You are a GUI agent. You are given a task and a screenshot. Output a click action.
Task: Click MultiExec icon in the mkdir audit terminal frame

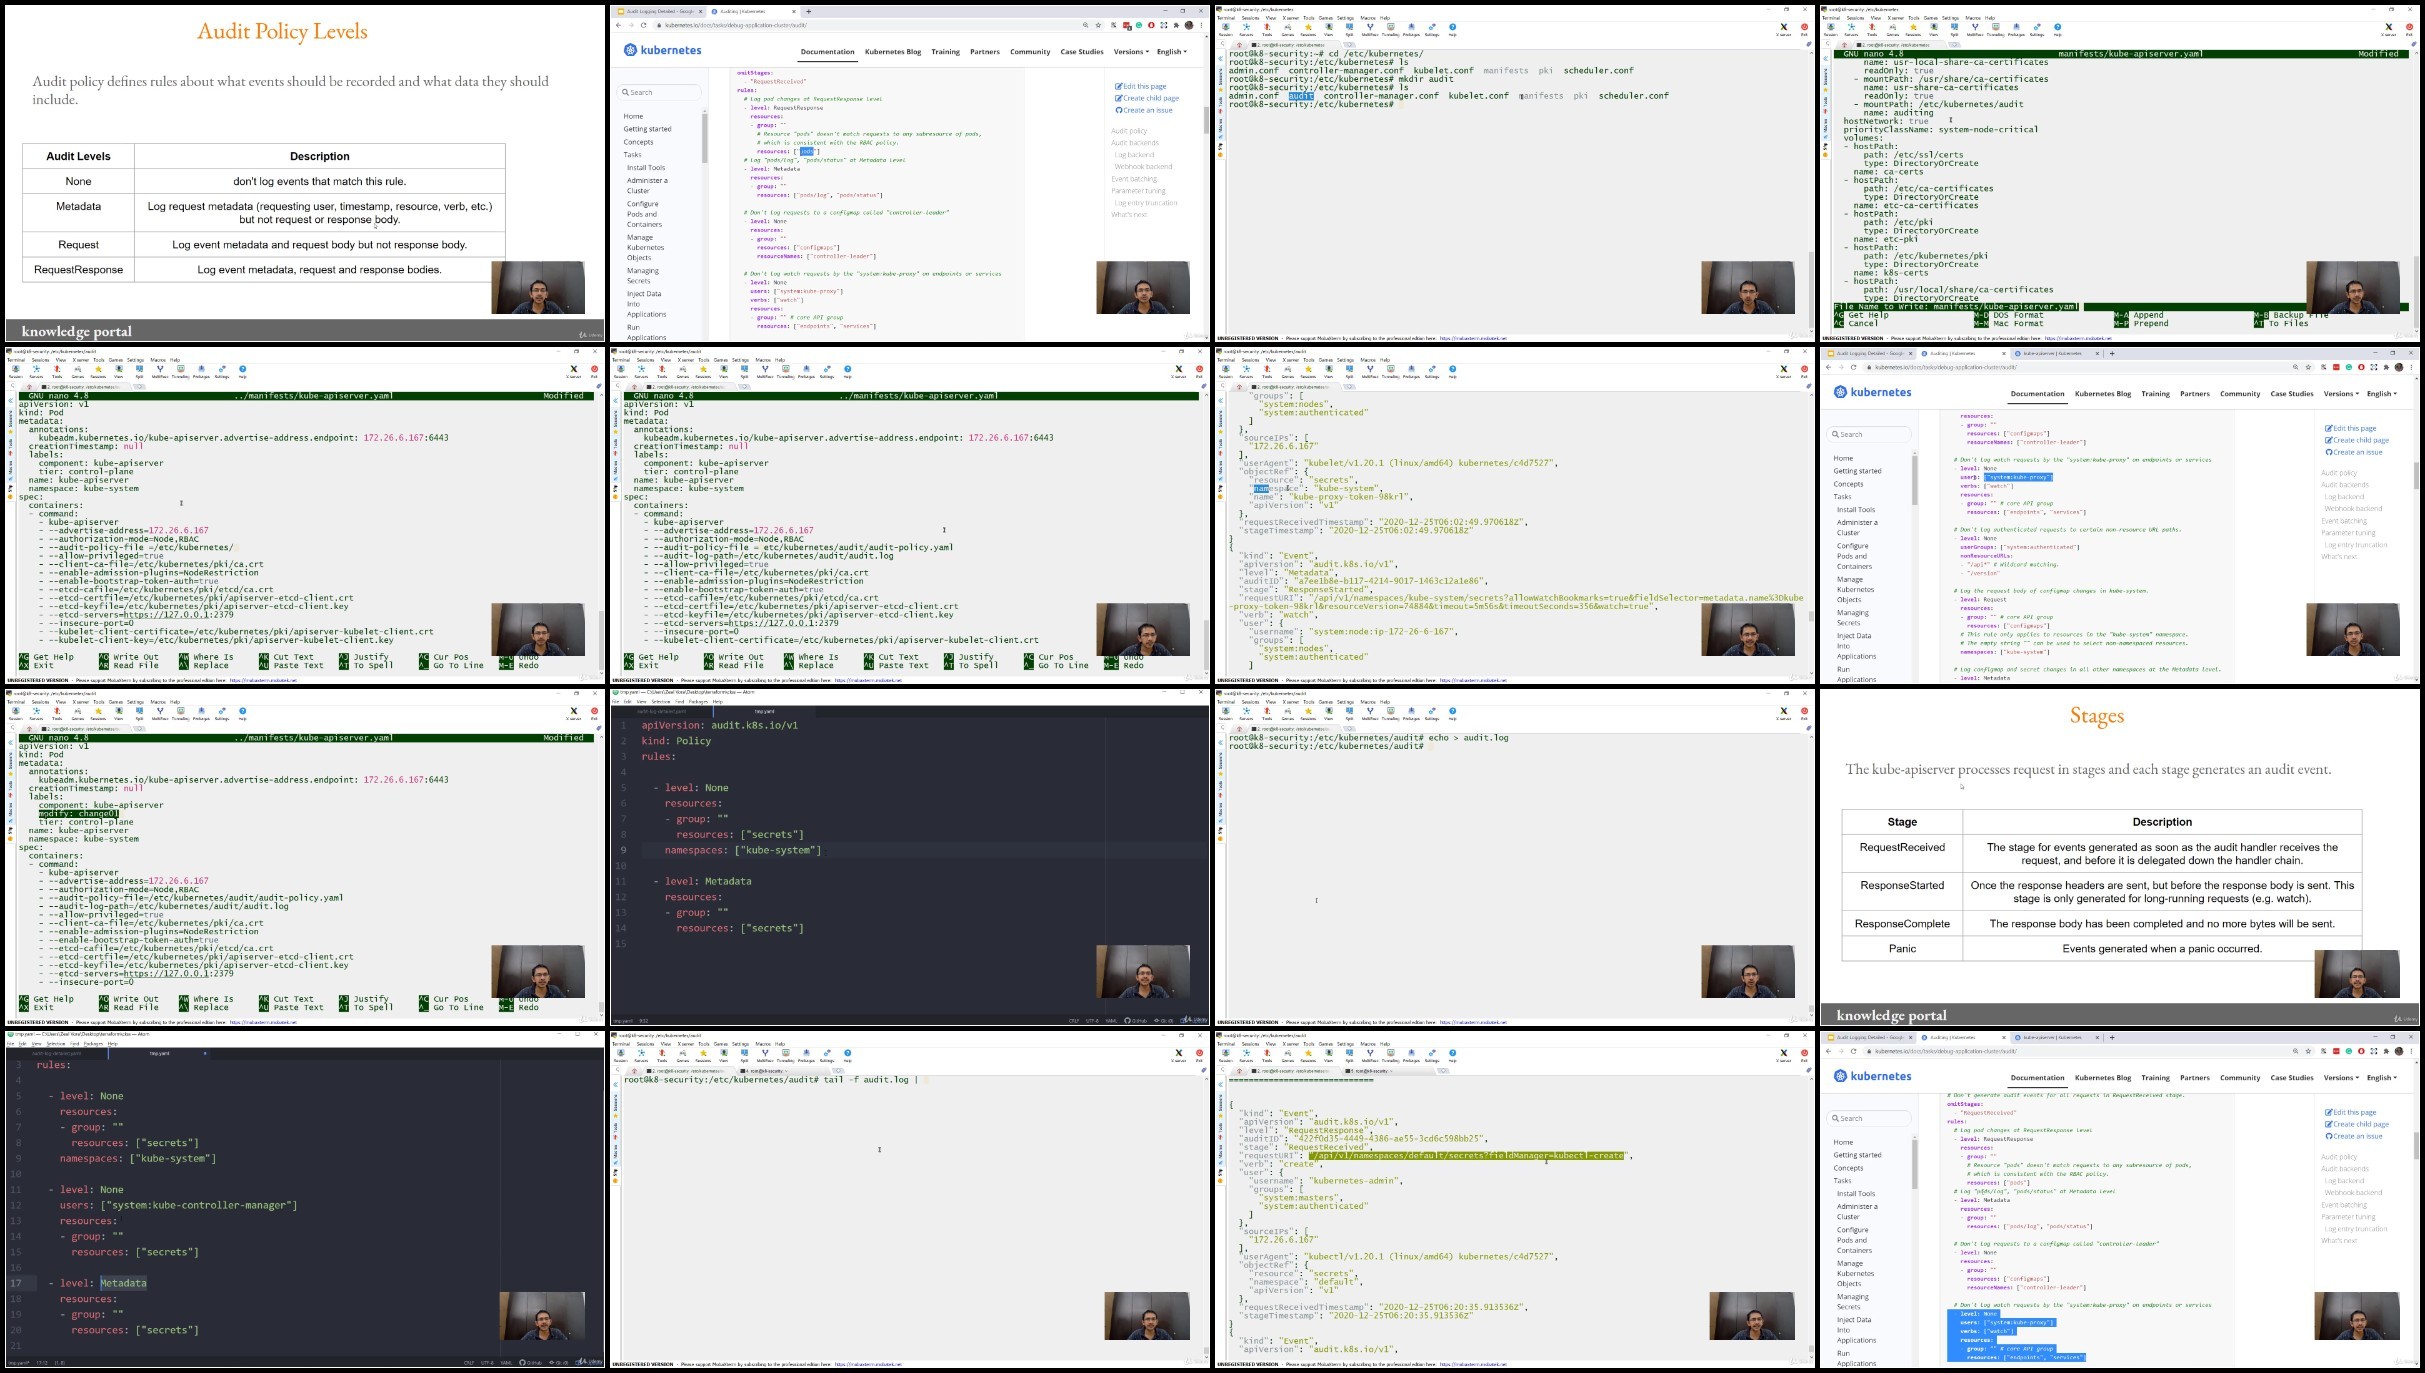[1370, 30]
